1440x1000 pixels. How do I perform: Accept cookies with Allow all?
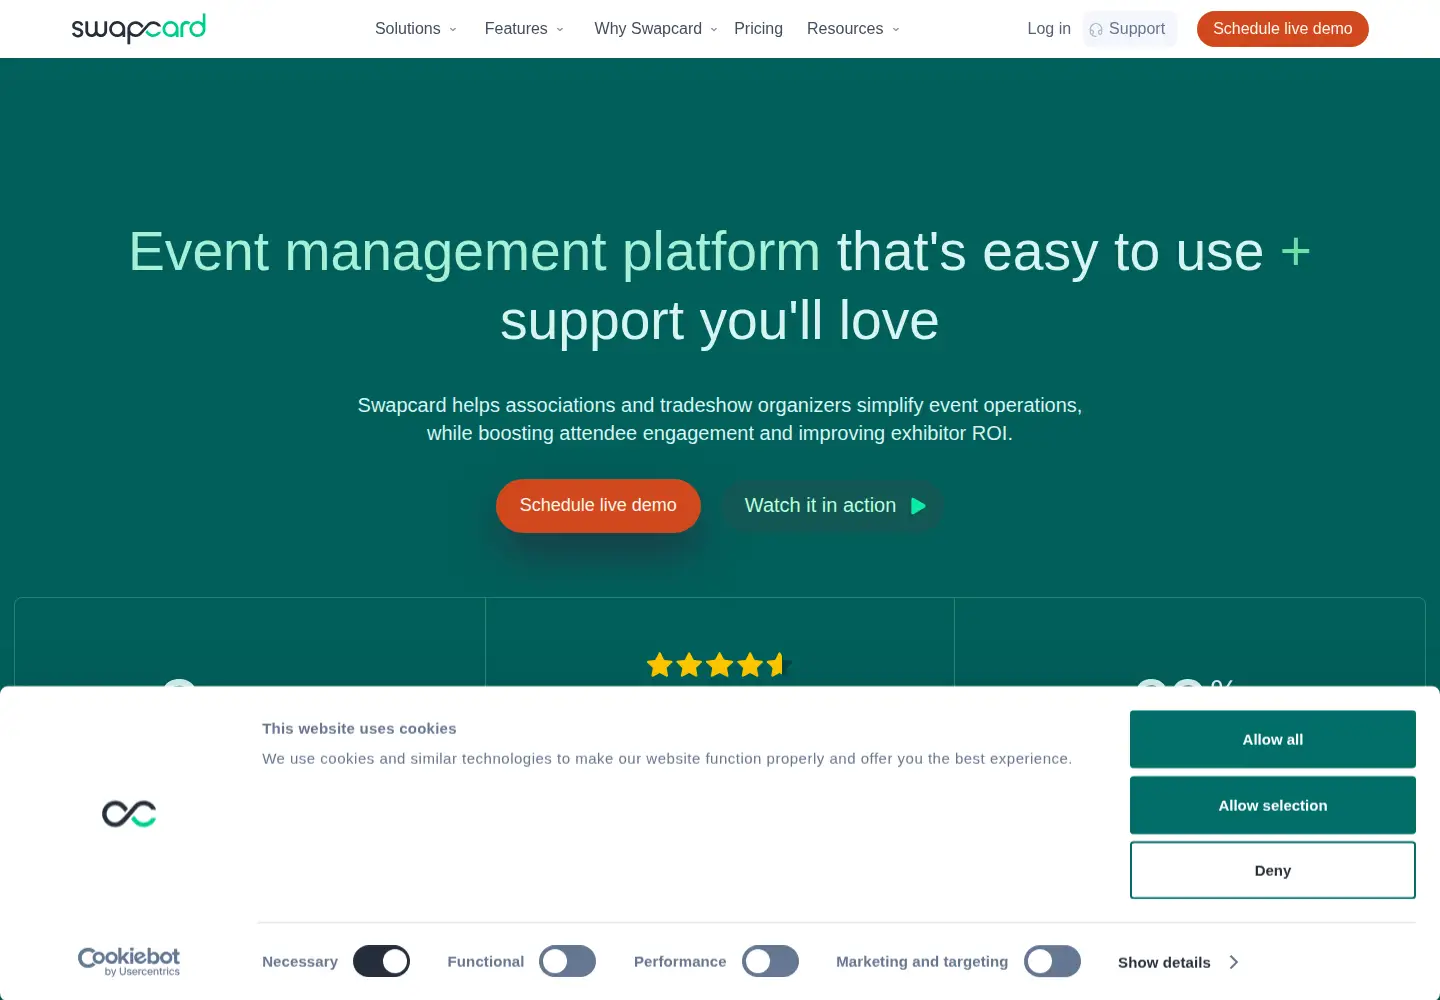[x=1272, y=739]
